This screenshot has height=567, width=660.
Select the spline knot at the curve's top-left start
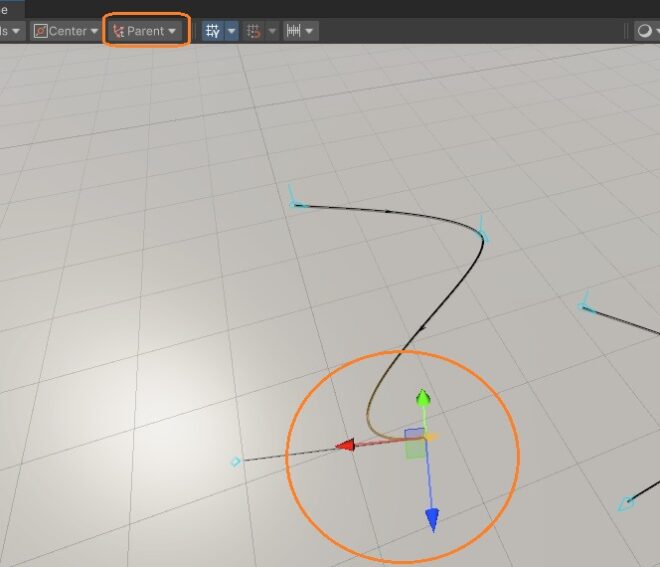click(294, 204)
